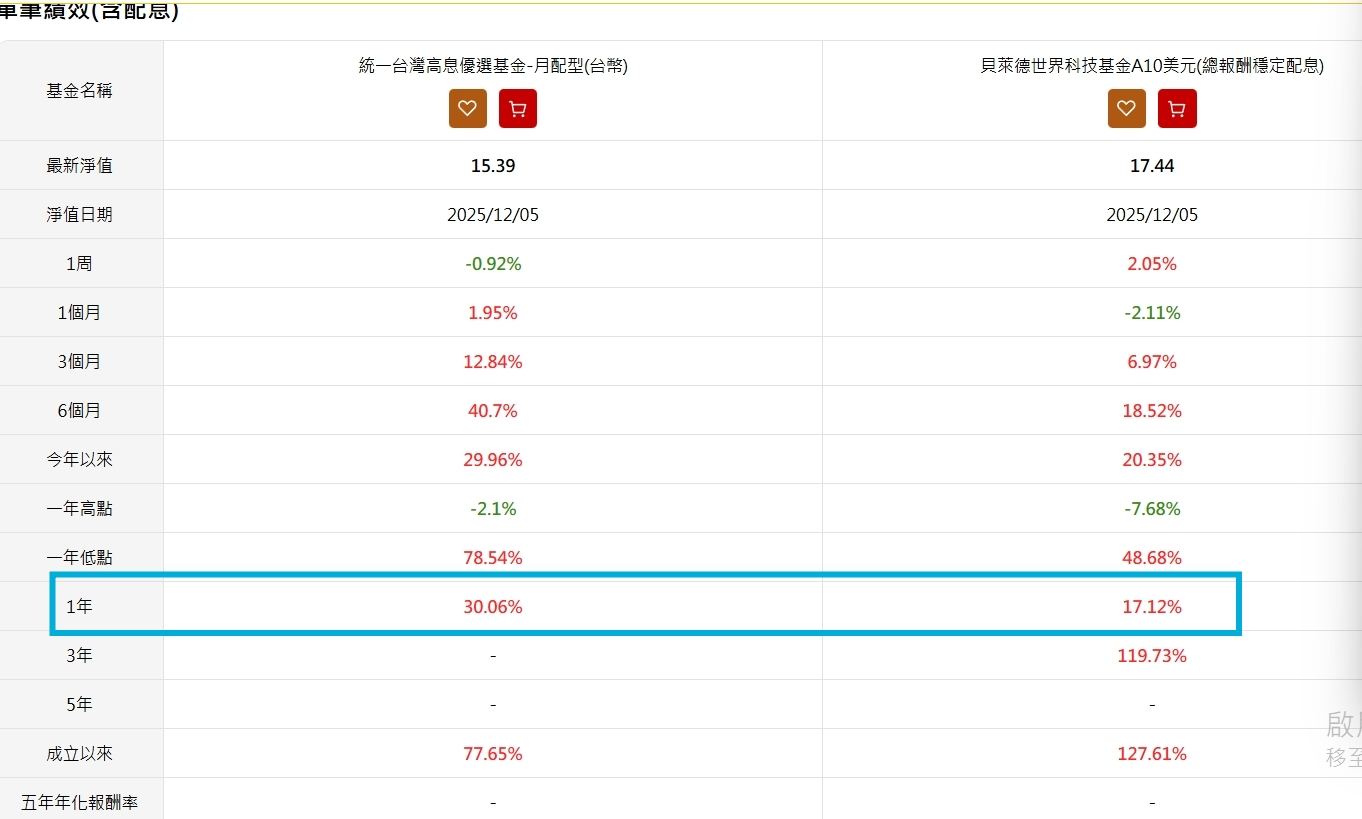
Task: Click the 成立以來 return 127.61%
Action: [x=1152, y=753]
